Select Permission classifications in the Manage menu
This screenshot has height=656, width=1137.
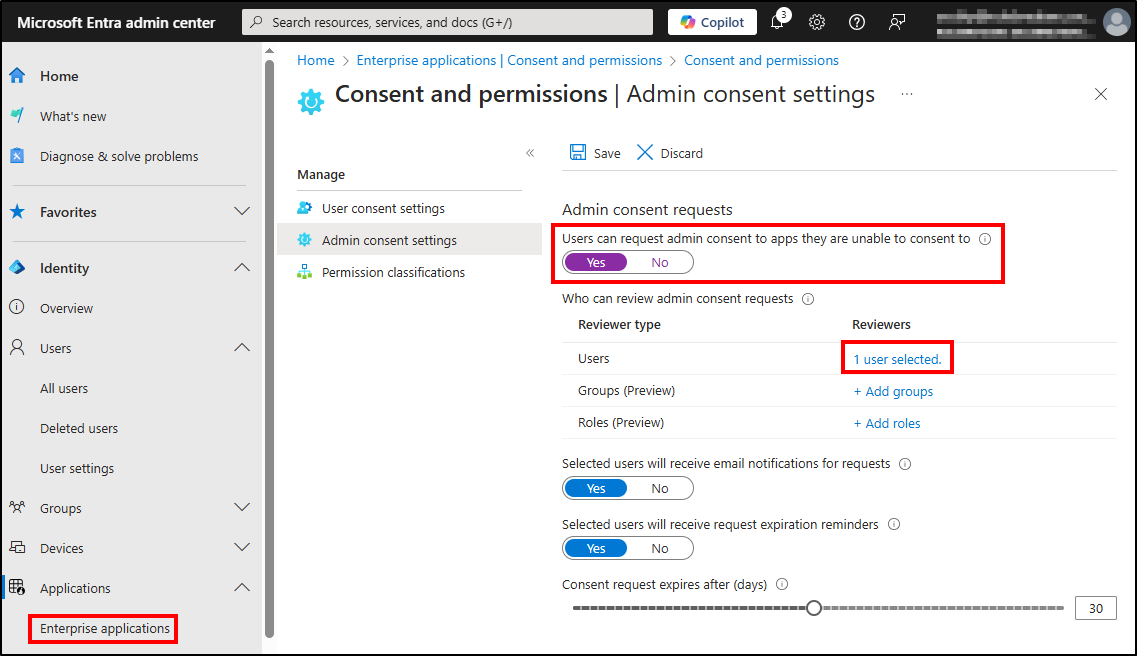click(x=392, y=271)
